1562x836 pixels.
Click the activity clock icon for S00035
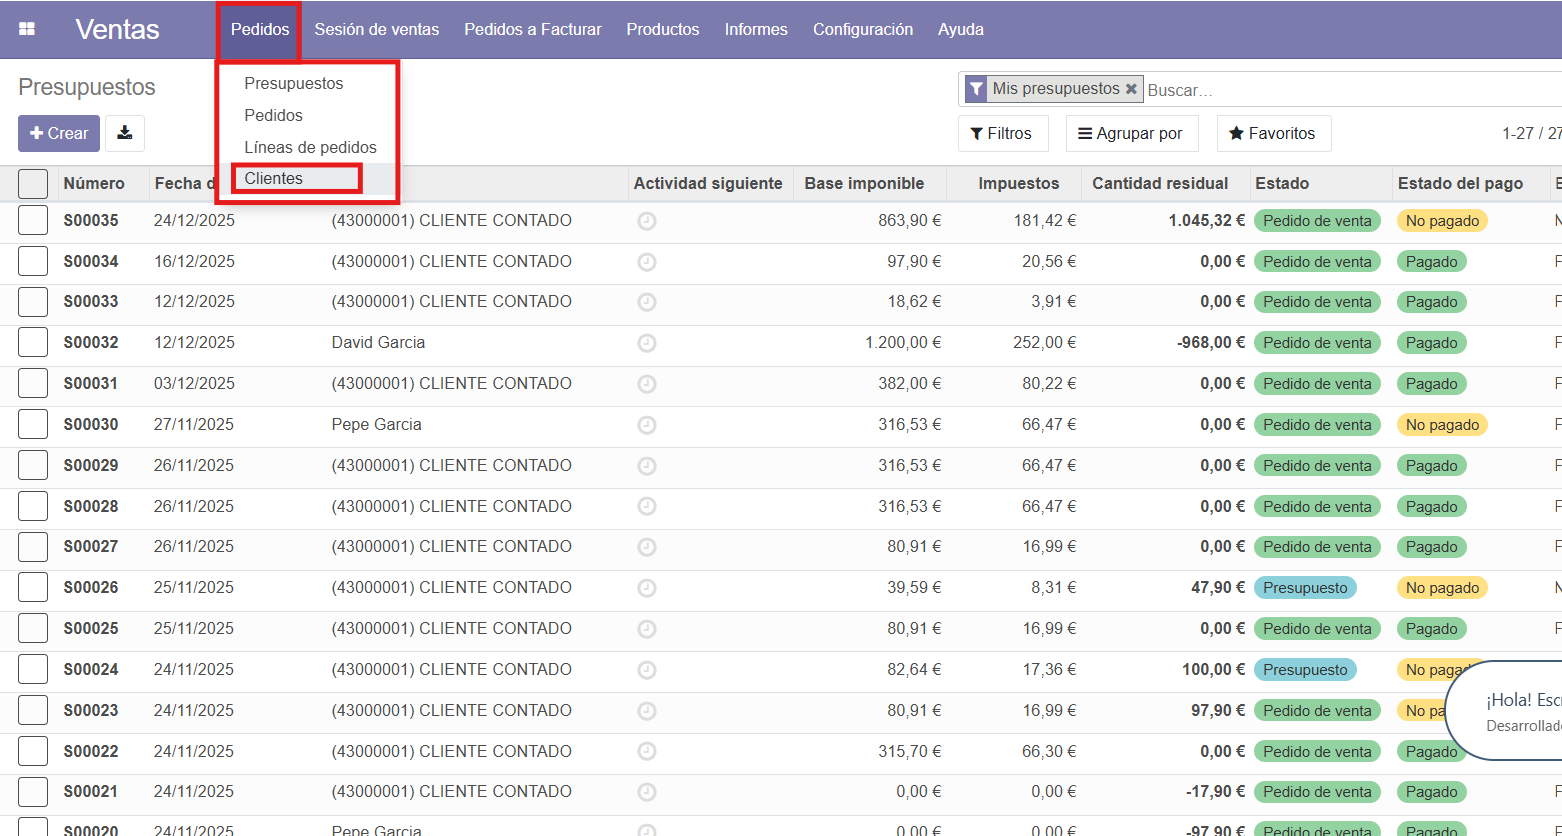point(647,221)
